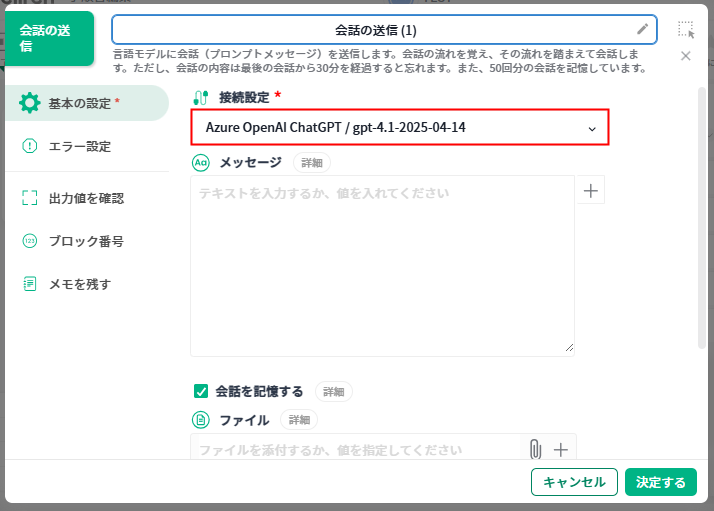Viewport: 714px width, 511px height.
Task: Switch to the メモを残す tab
Action: click(79, 284)
